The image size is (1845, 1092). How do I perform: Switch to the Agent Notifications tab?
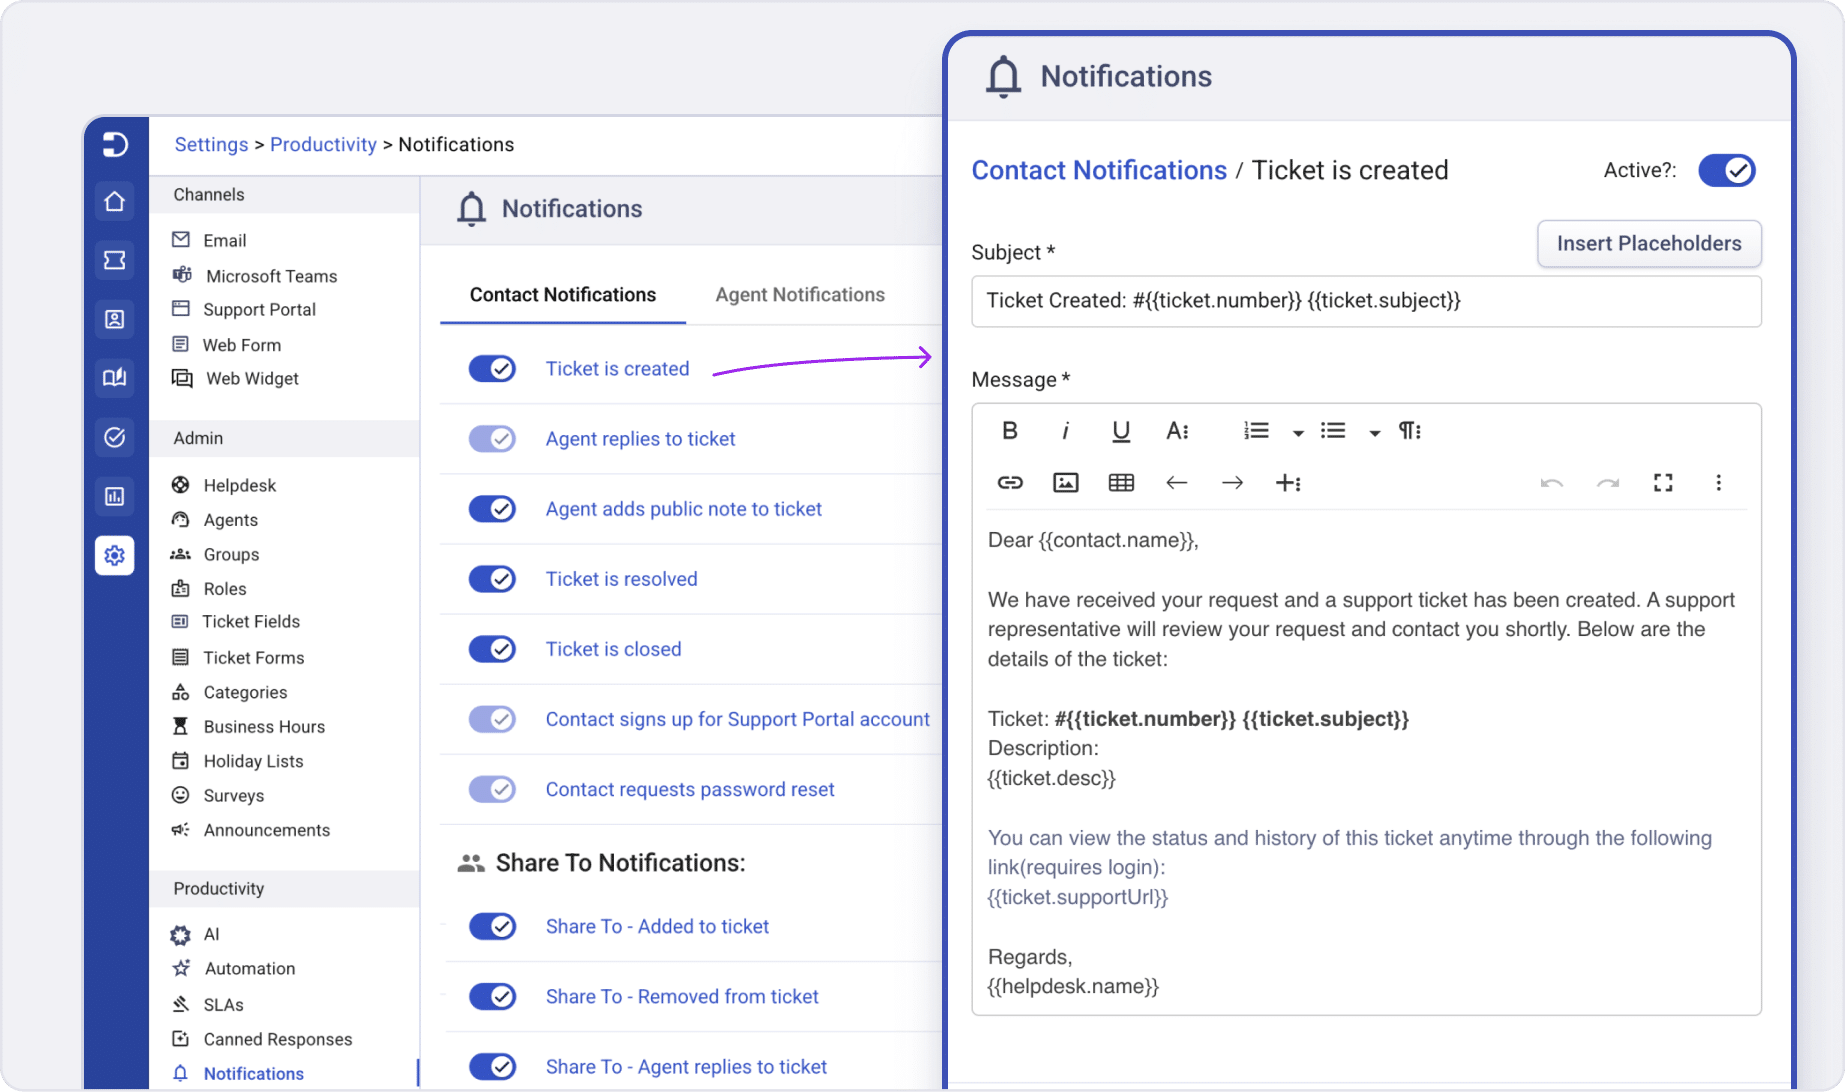point(799,294)
